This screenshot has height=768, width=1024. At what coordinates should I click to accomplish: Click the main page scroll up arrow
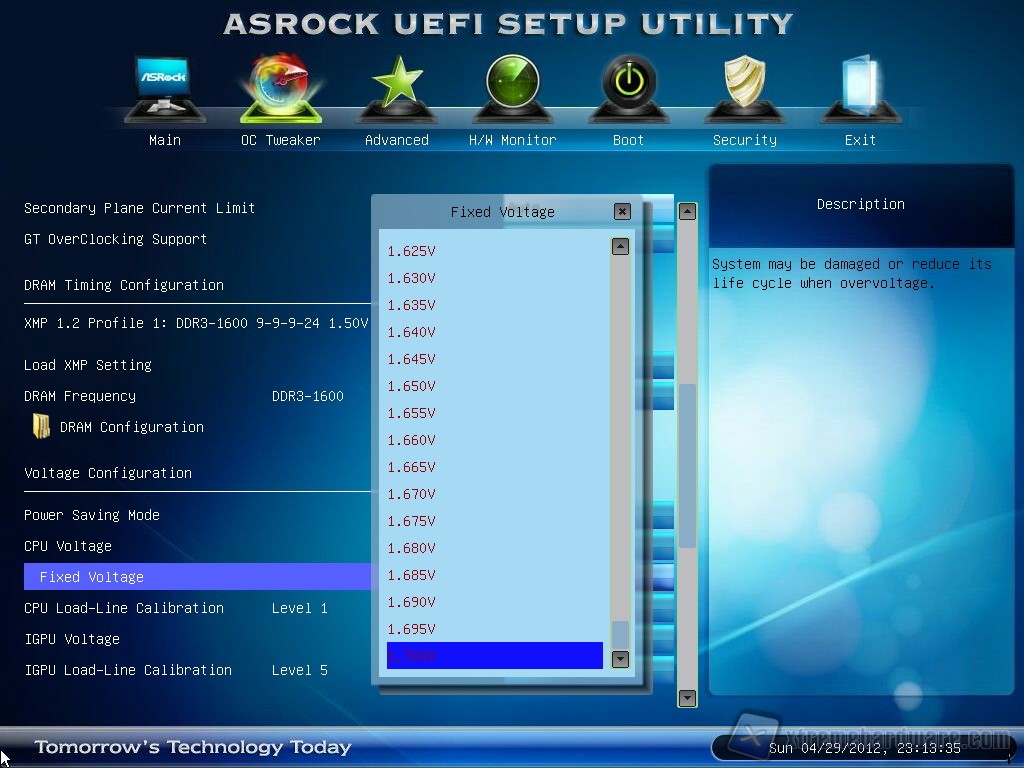[687, 212]
